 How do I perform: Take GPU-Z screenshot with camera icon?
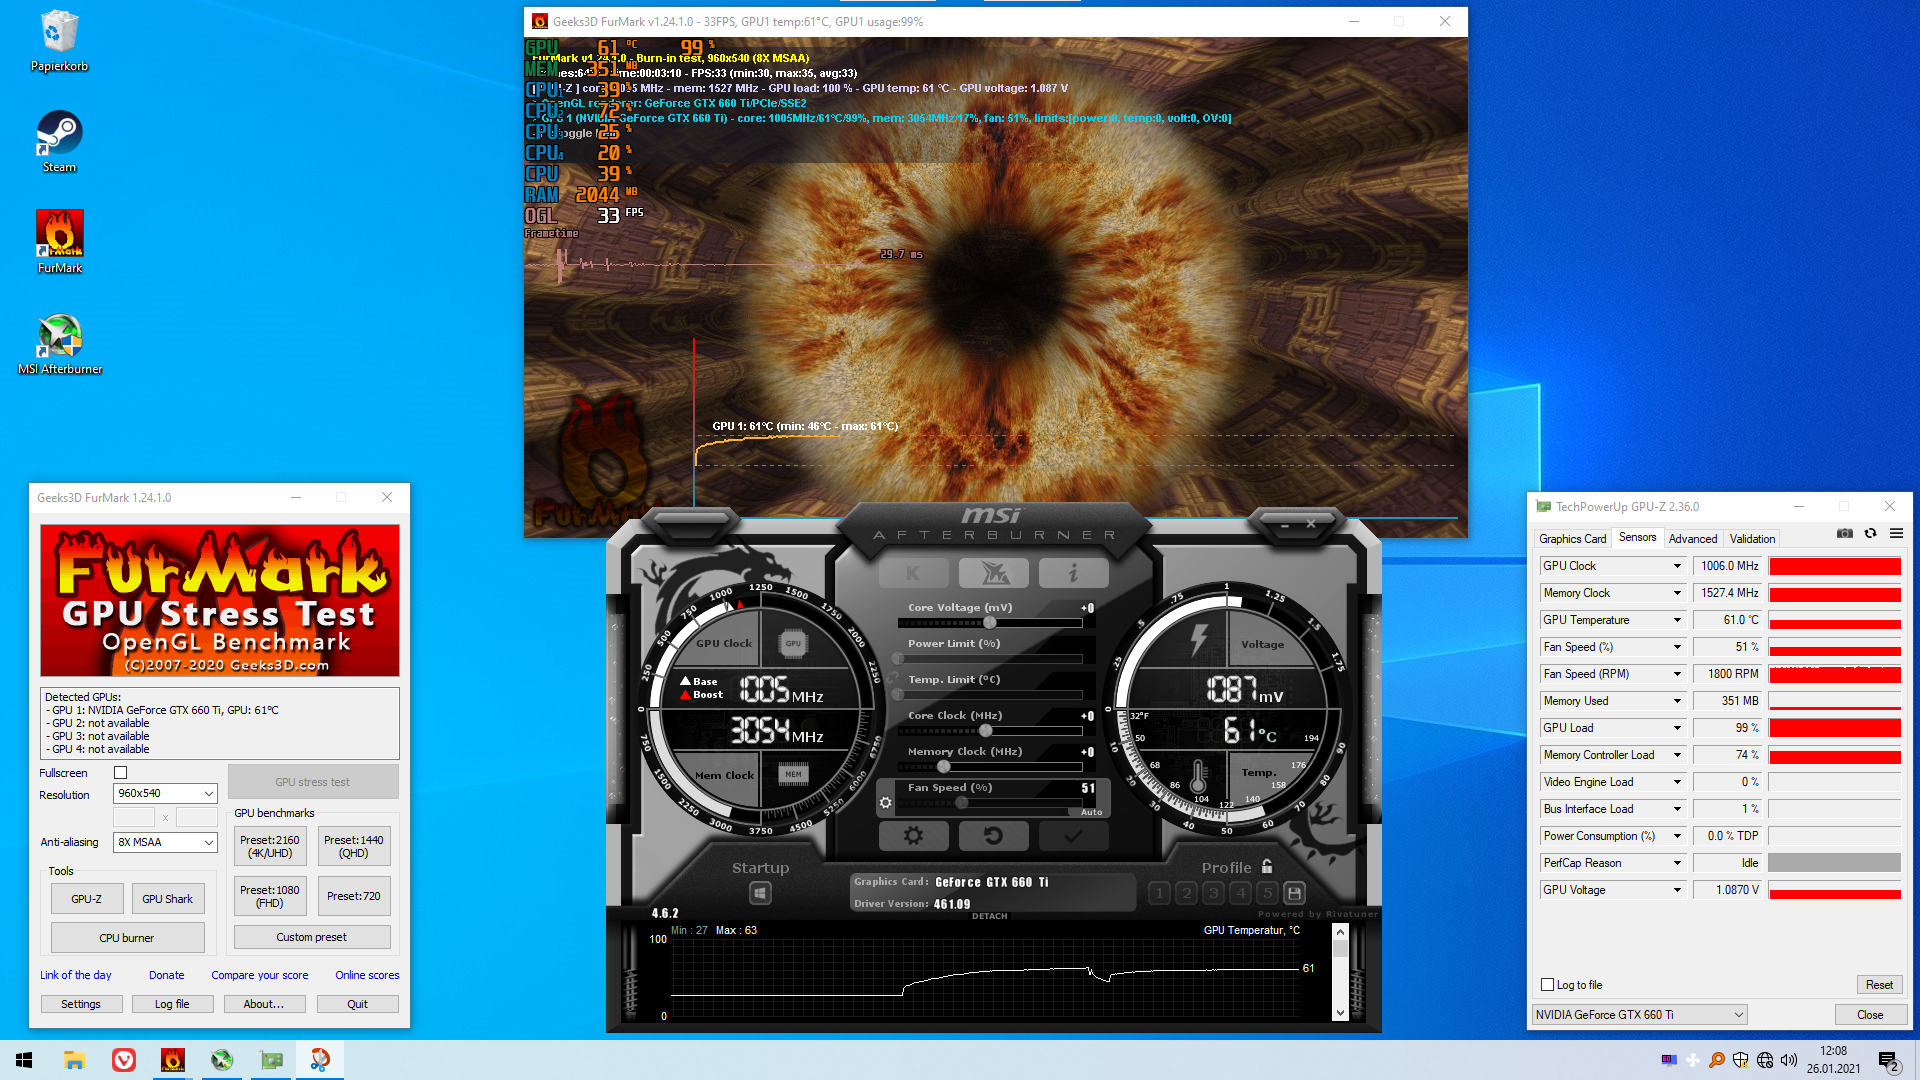point(1845,534)
